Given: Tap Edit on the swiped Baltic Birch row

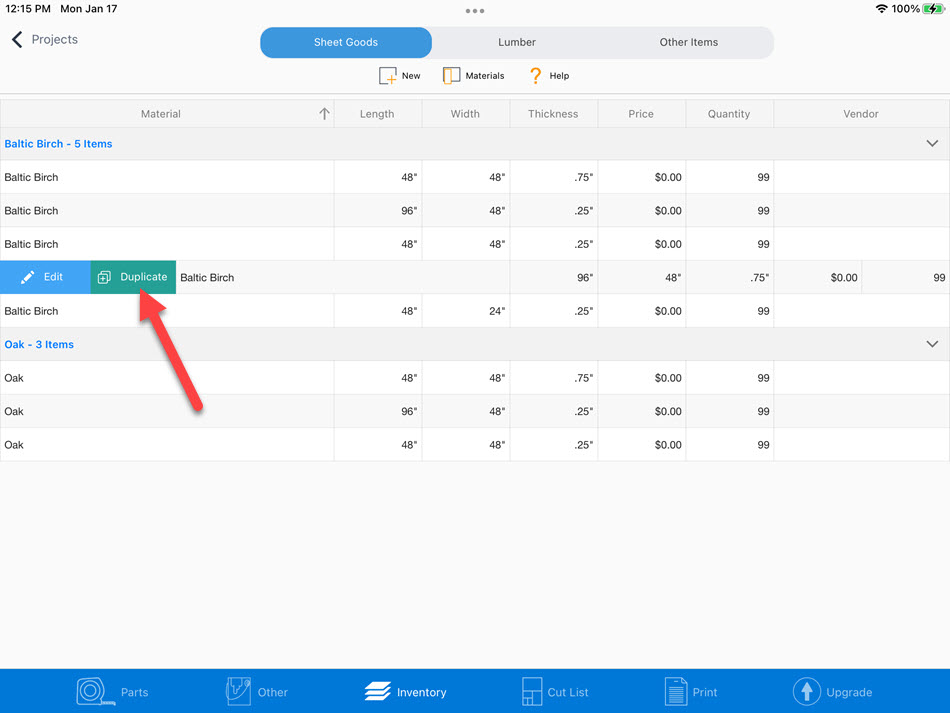Looking at the screenshot, I should coord(45,277).
